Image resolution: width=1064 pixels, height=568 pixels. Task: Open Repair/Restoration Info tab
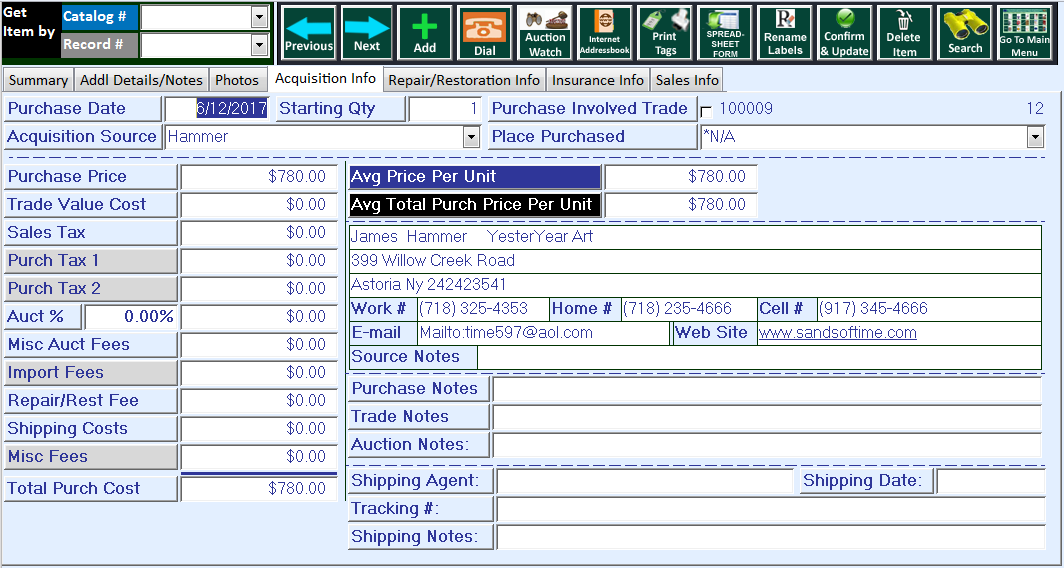[x=464, y=80]
